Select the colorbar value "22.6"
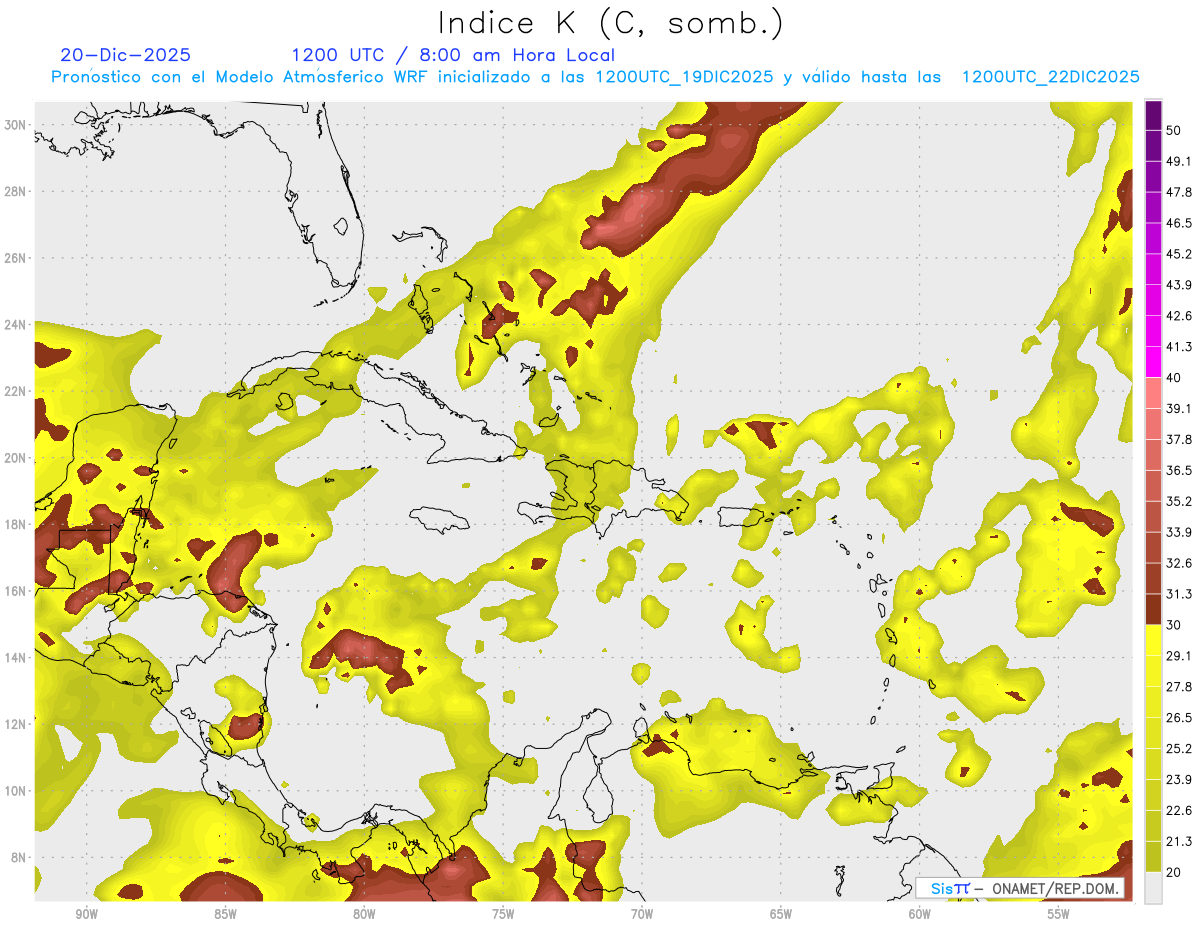Viewport: 1200px width, 927px height. [x=1180, y=811]
